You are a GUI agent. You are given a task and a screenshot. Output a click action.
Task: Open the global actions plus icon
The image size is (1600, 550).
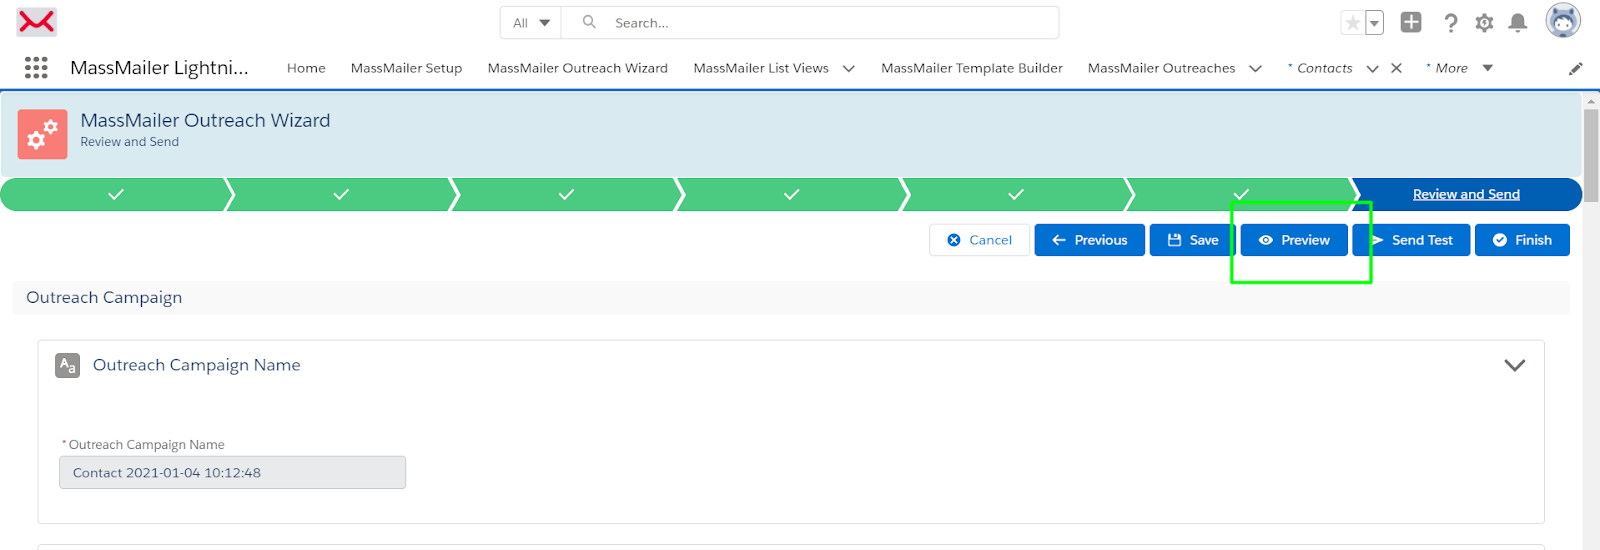tap(1411, 22)
